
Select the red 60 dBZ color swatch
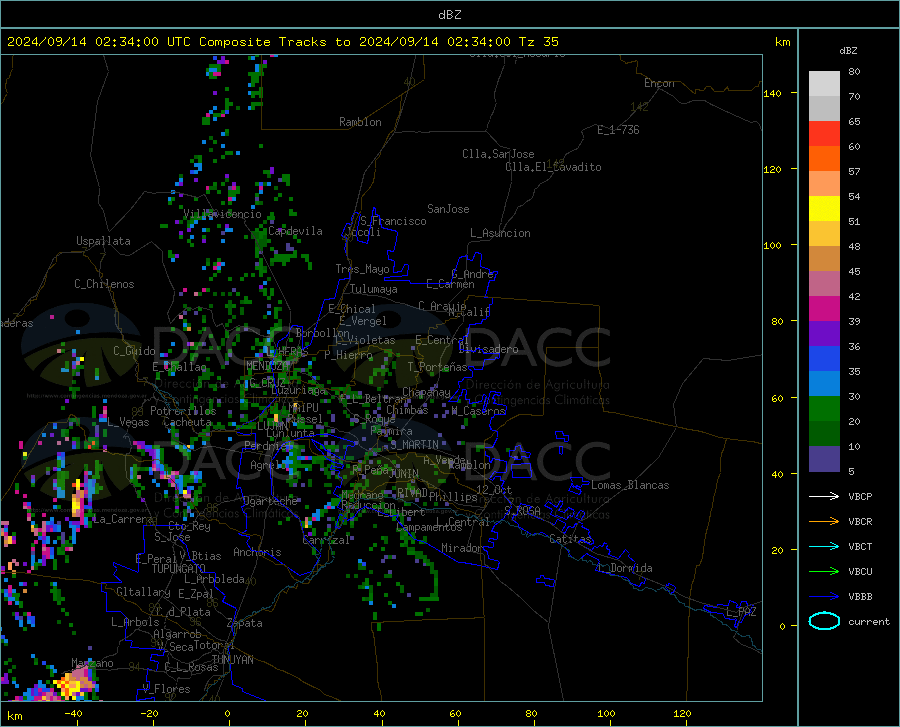824,134
